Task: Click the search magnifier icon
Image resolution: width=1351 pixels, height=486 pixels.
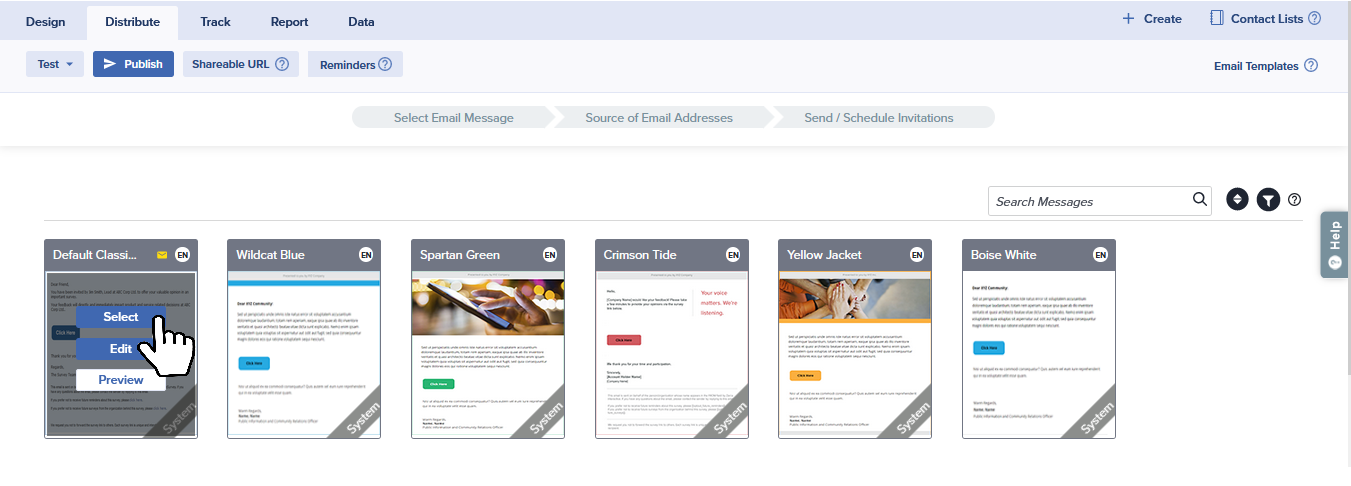Action: pos(1200,200)
